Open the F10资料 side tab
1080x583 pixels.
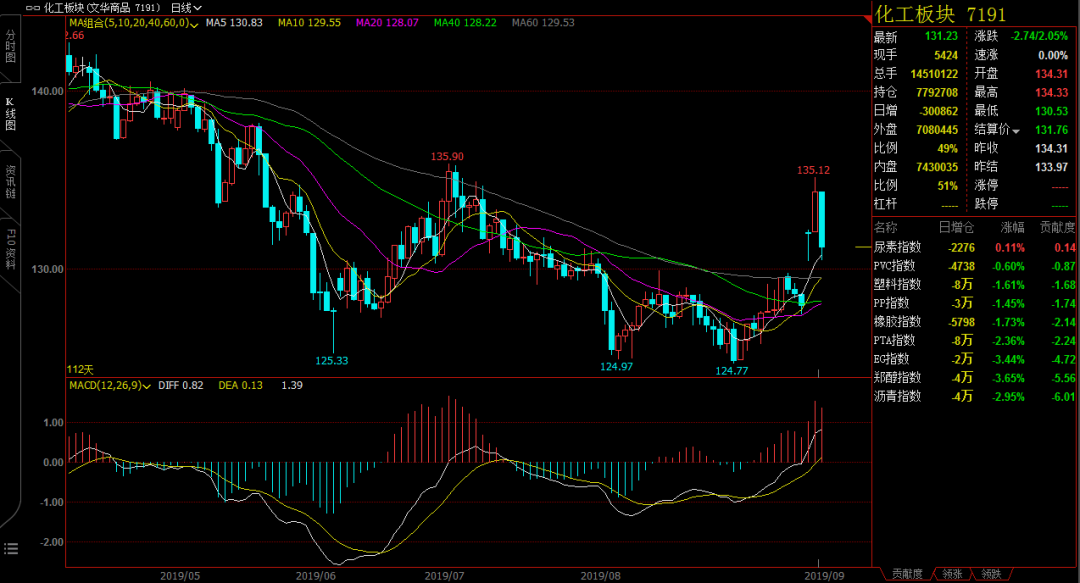(x=10, y=249)
